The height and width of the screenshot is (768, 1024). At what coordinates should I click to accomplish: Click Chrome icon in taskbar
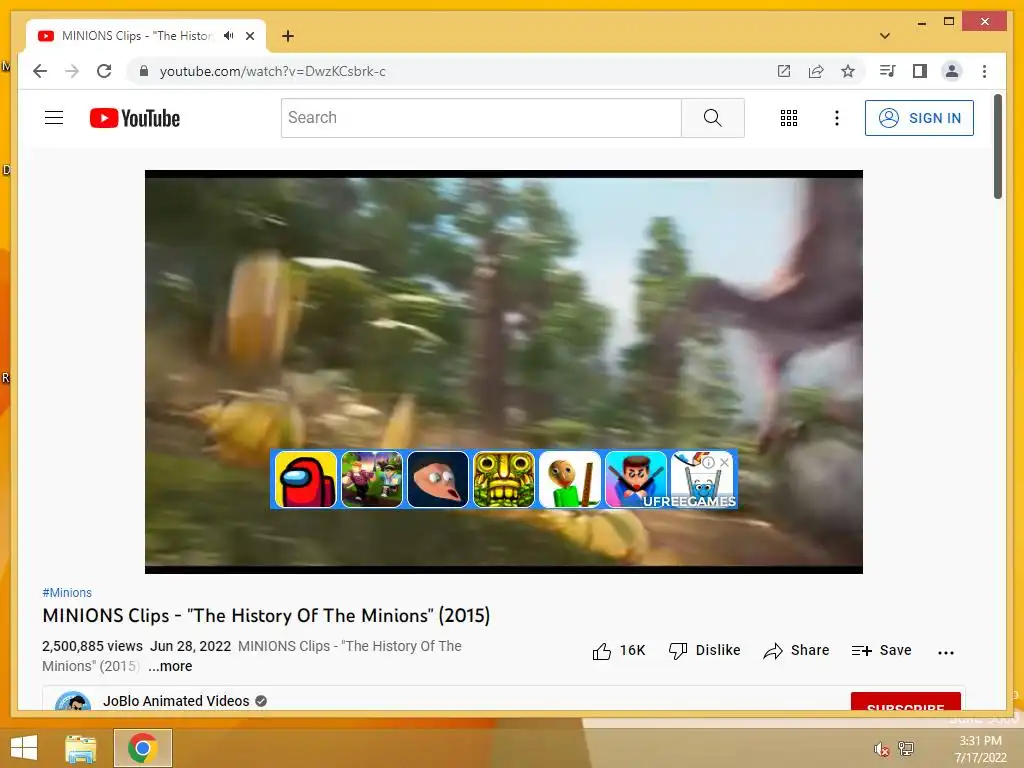coord(142,748)
